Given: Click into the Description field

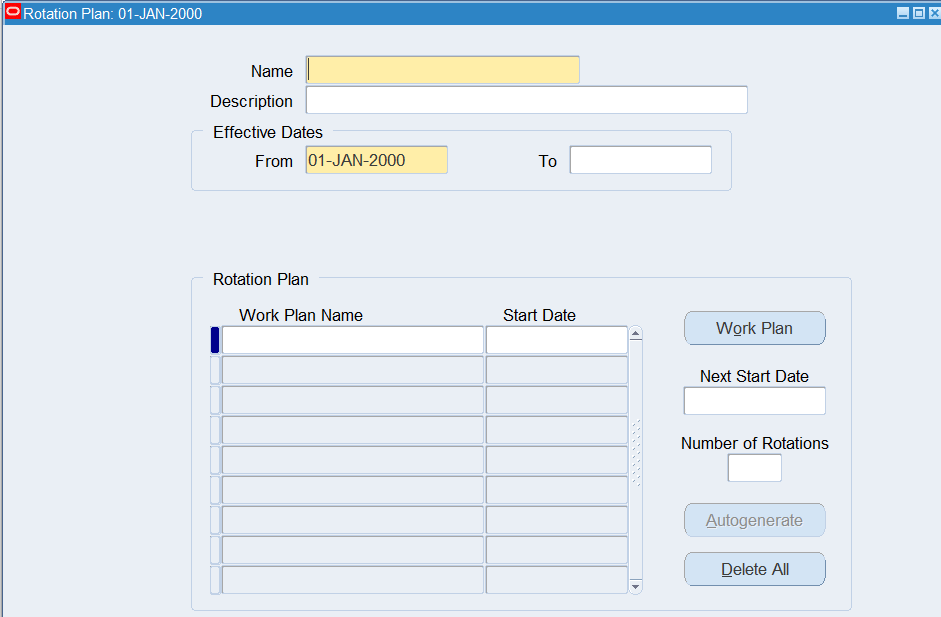Looking at the screenshot, I should point(526,100).
